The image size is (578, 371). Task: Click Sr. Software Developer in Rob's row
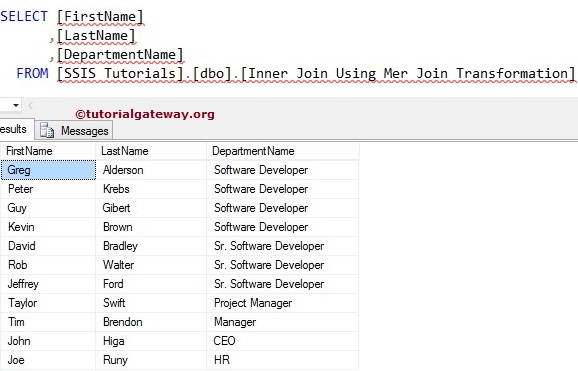(282, 265)
